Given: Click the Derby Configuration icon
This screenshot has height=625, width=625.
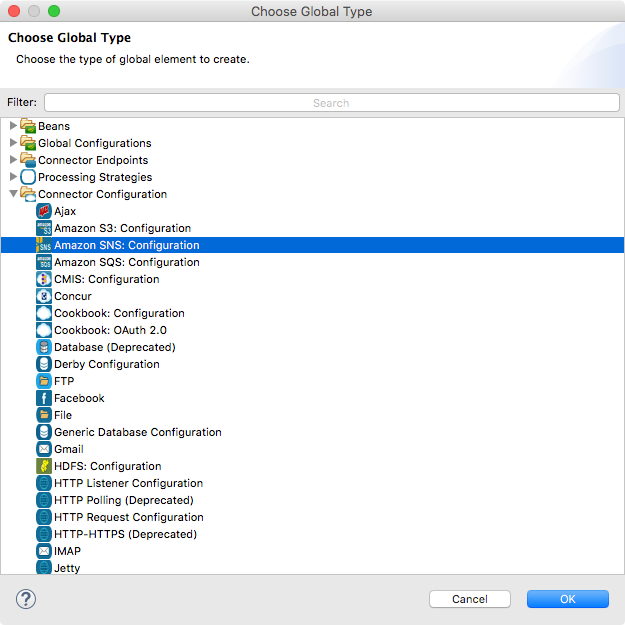Looking at the screenshot, I should coord(44,364).
